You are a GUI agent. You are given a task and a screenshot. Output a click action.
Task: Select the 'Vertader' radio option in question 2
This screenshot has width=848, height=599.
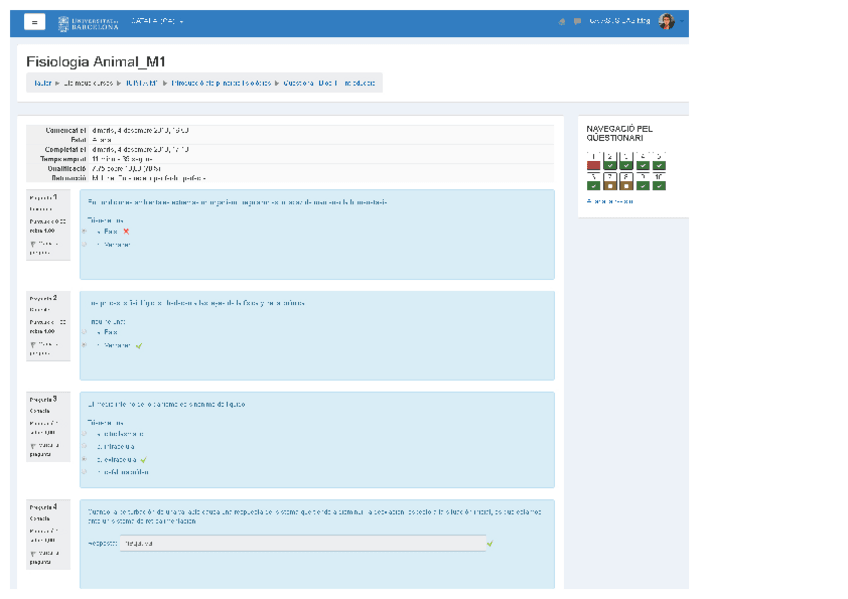(85, 345)
